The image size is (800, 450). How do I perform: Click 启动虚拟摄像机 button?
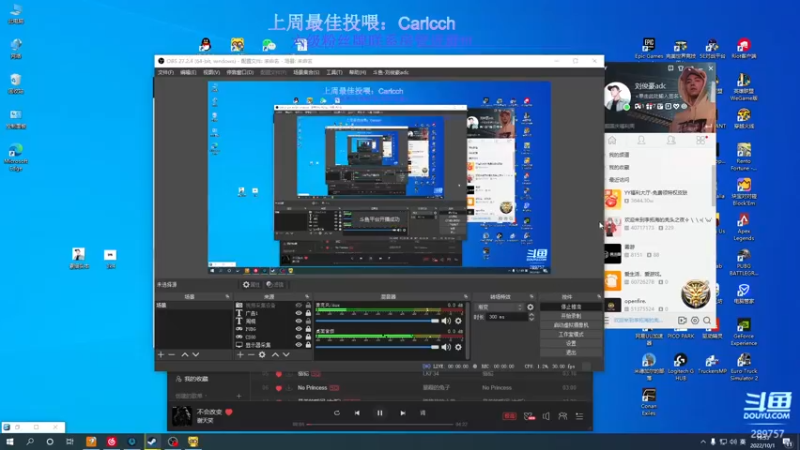pos(570,325)
